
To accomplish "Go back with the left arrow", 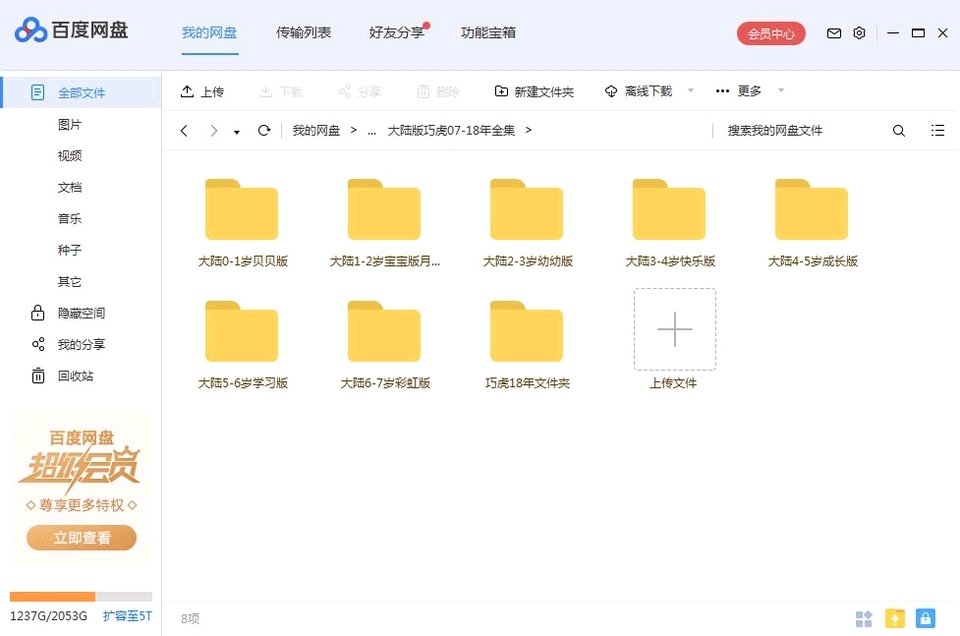I will click(184, 130).
